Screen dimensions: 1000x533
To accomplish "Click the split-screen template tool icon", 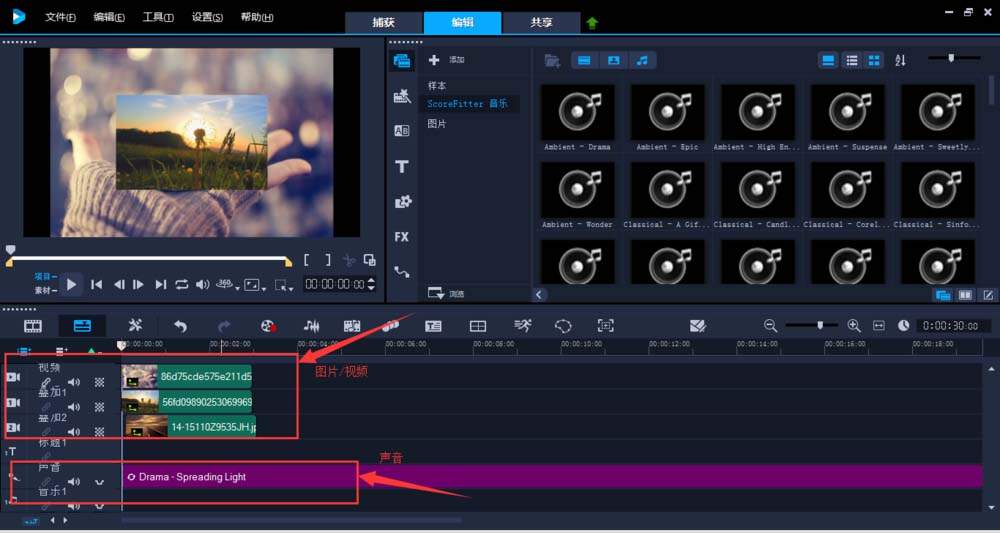I will (x=478, y=326).
